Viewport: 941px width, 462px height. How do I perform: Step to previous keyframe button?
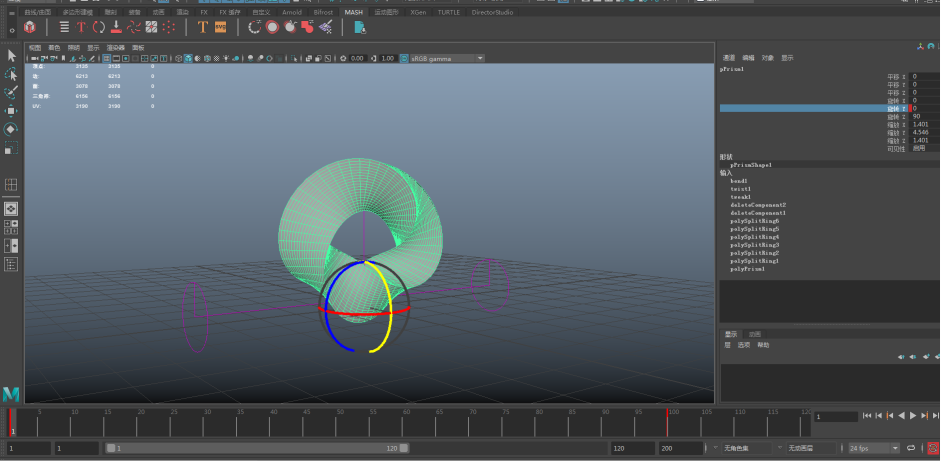[890, 416]
